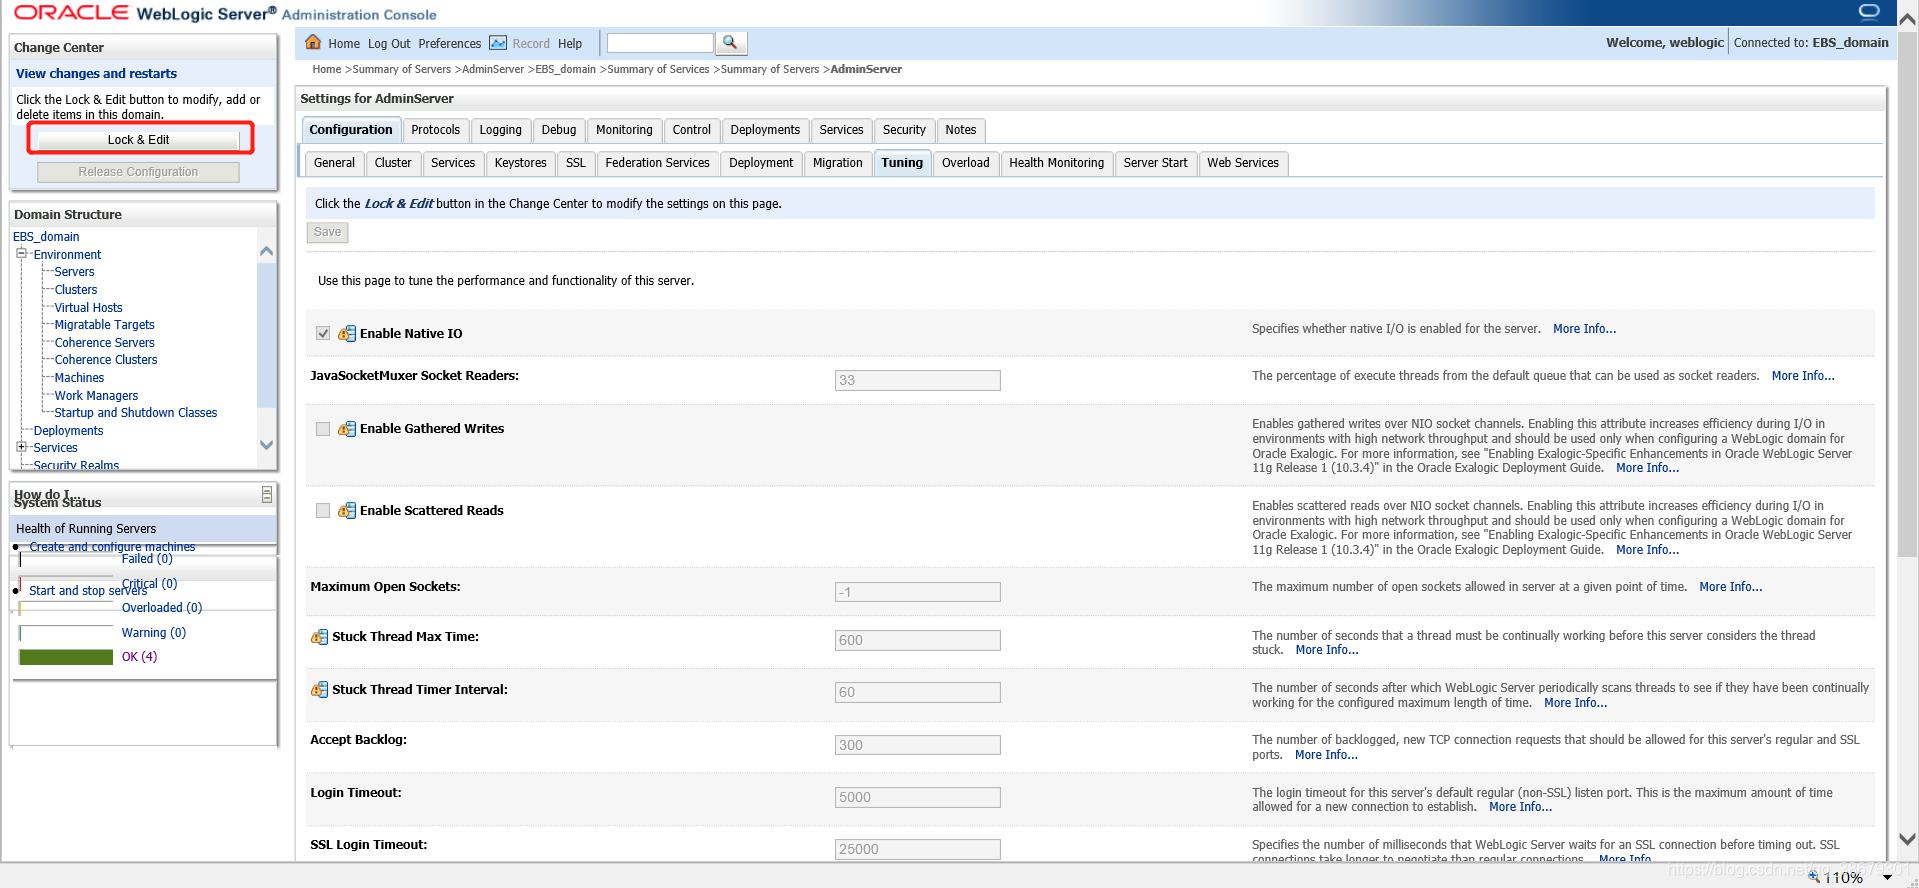Open More Info for Maximum Open Sockets
Screen dimensions: 1919x888
(1730, 587)
